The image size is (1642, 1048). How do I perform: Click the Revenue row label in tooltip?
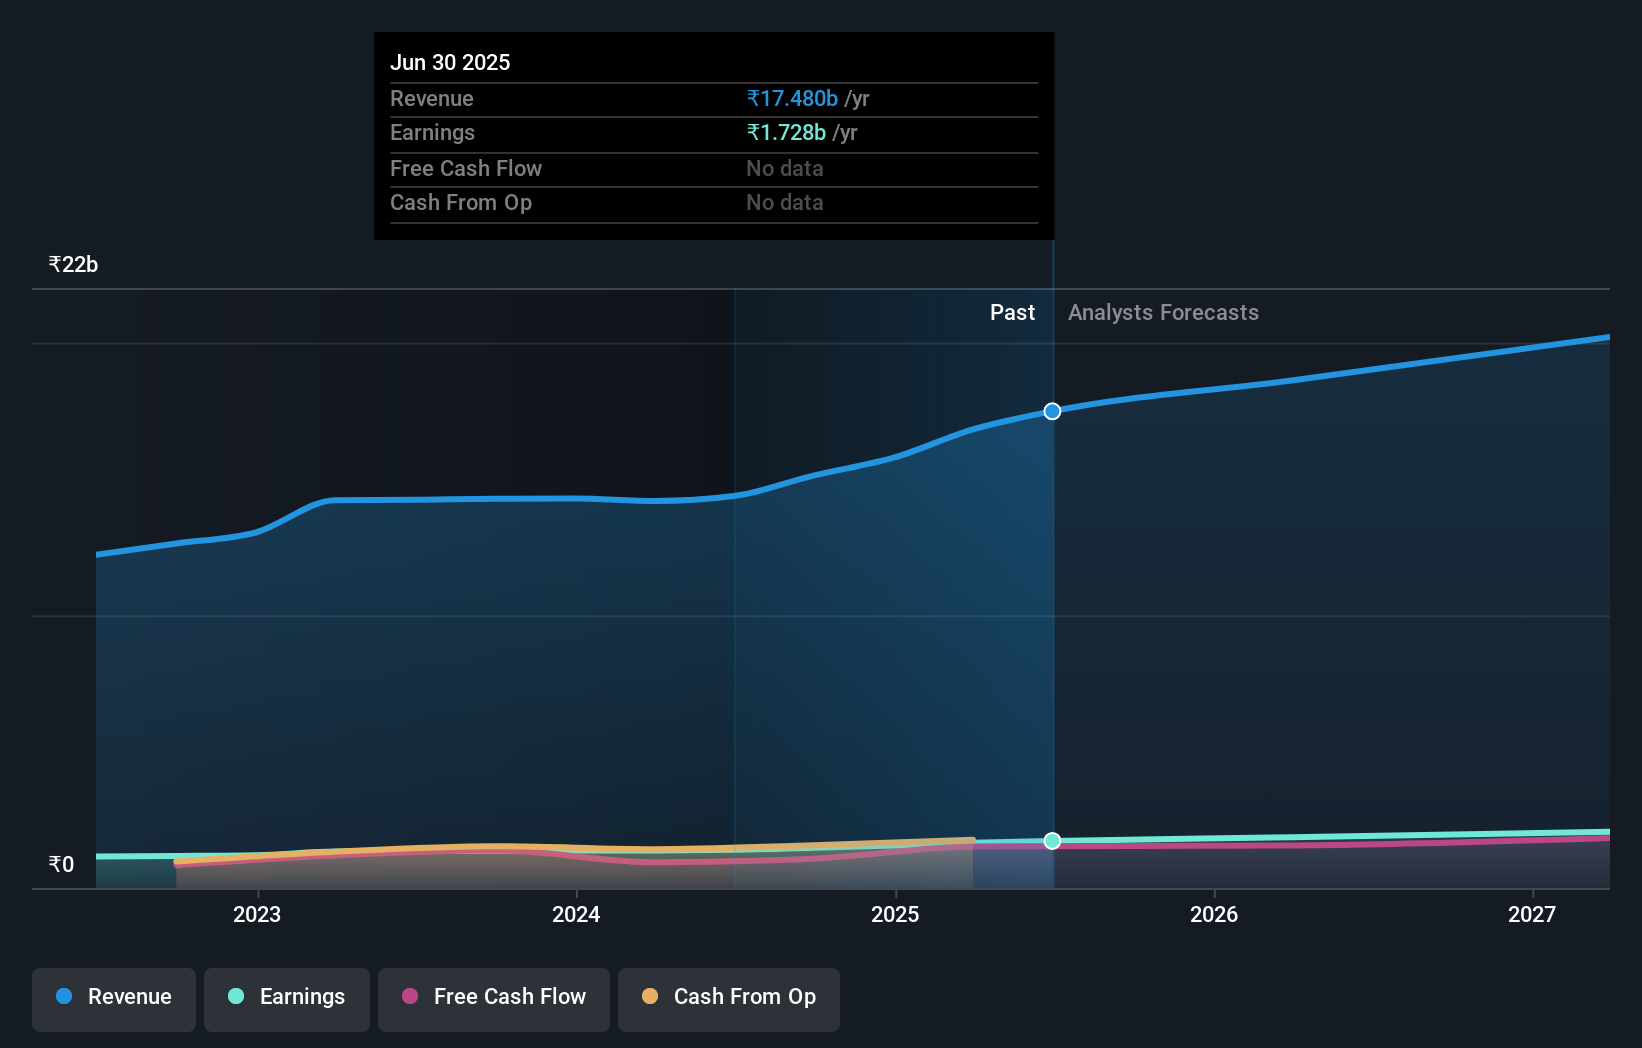tap(432, 98)
